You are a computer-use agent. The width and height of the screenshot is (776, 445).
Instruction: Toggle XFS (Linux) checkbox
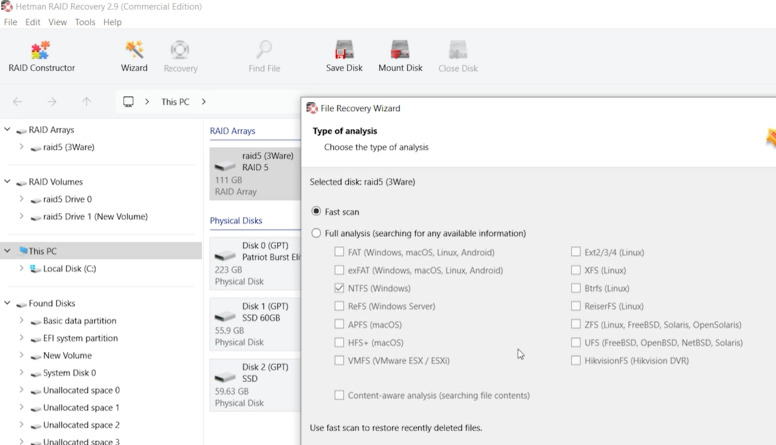click(x=576, y=270)
